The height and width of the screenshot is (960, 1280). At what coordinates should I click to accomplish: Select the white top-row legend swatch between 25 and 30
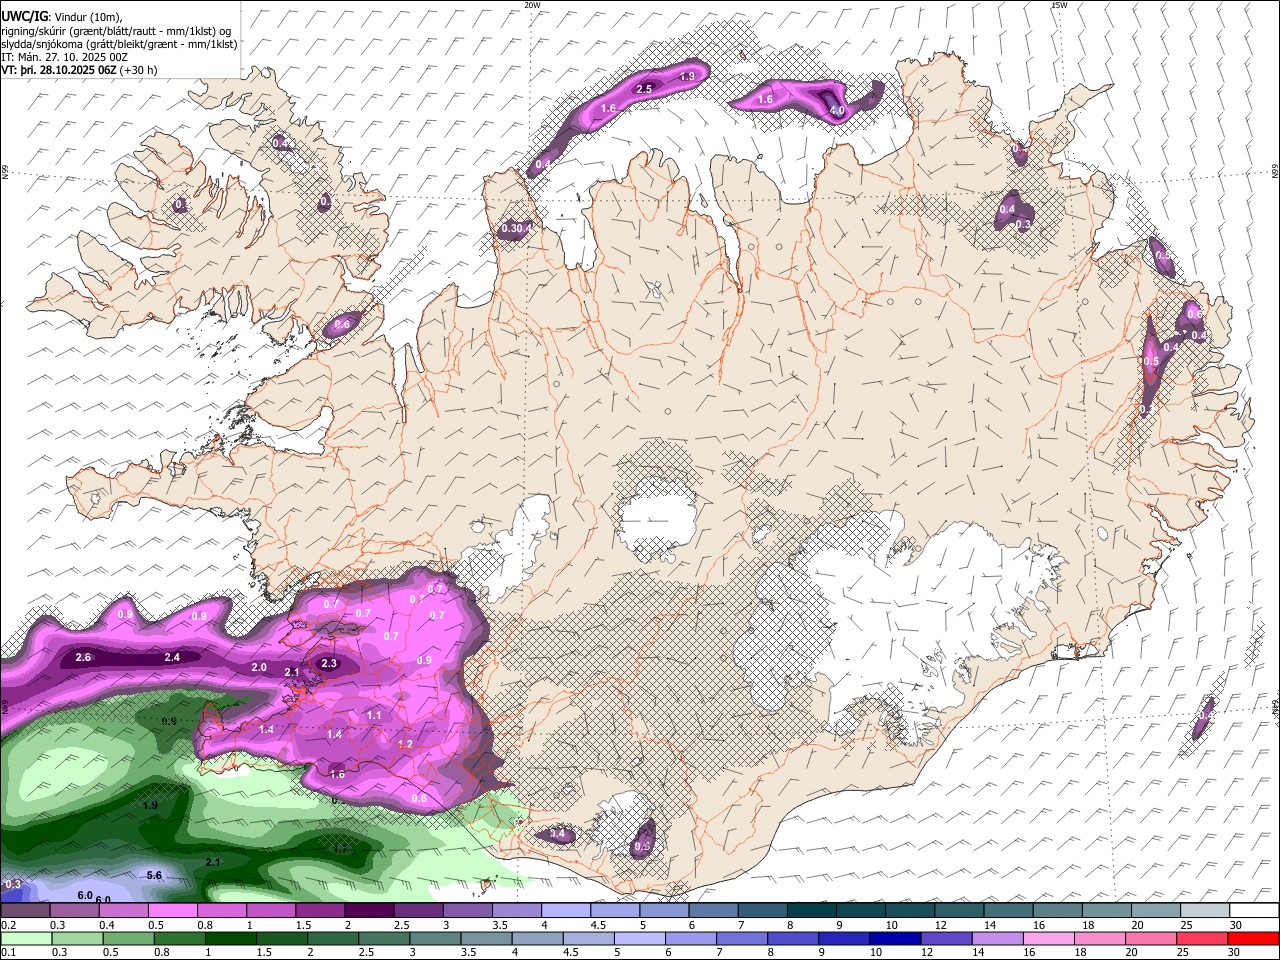(x=1204, y=910)
